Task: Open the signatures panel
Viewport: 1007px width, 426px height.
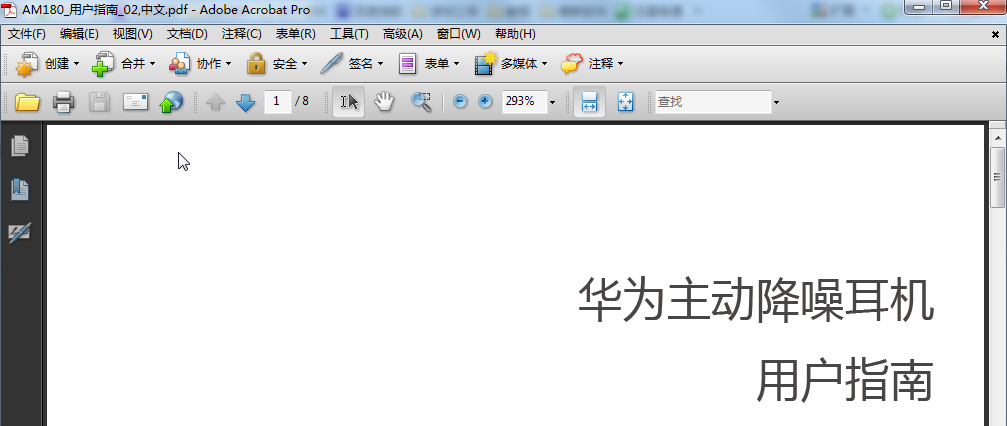Action: coord(20,233)
